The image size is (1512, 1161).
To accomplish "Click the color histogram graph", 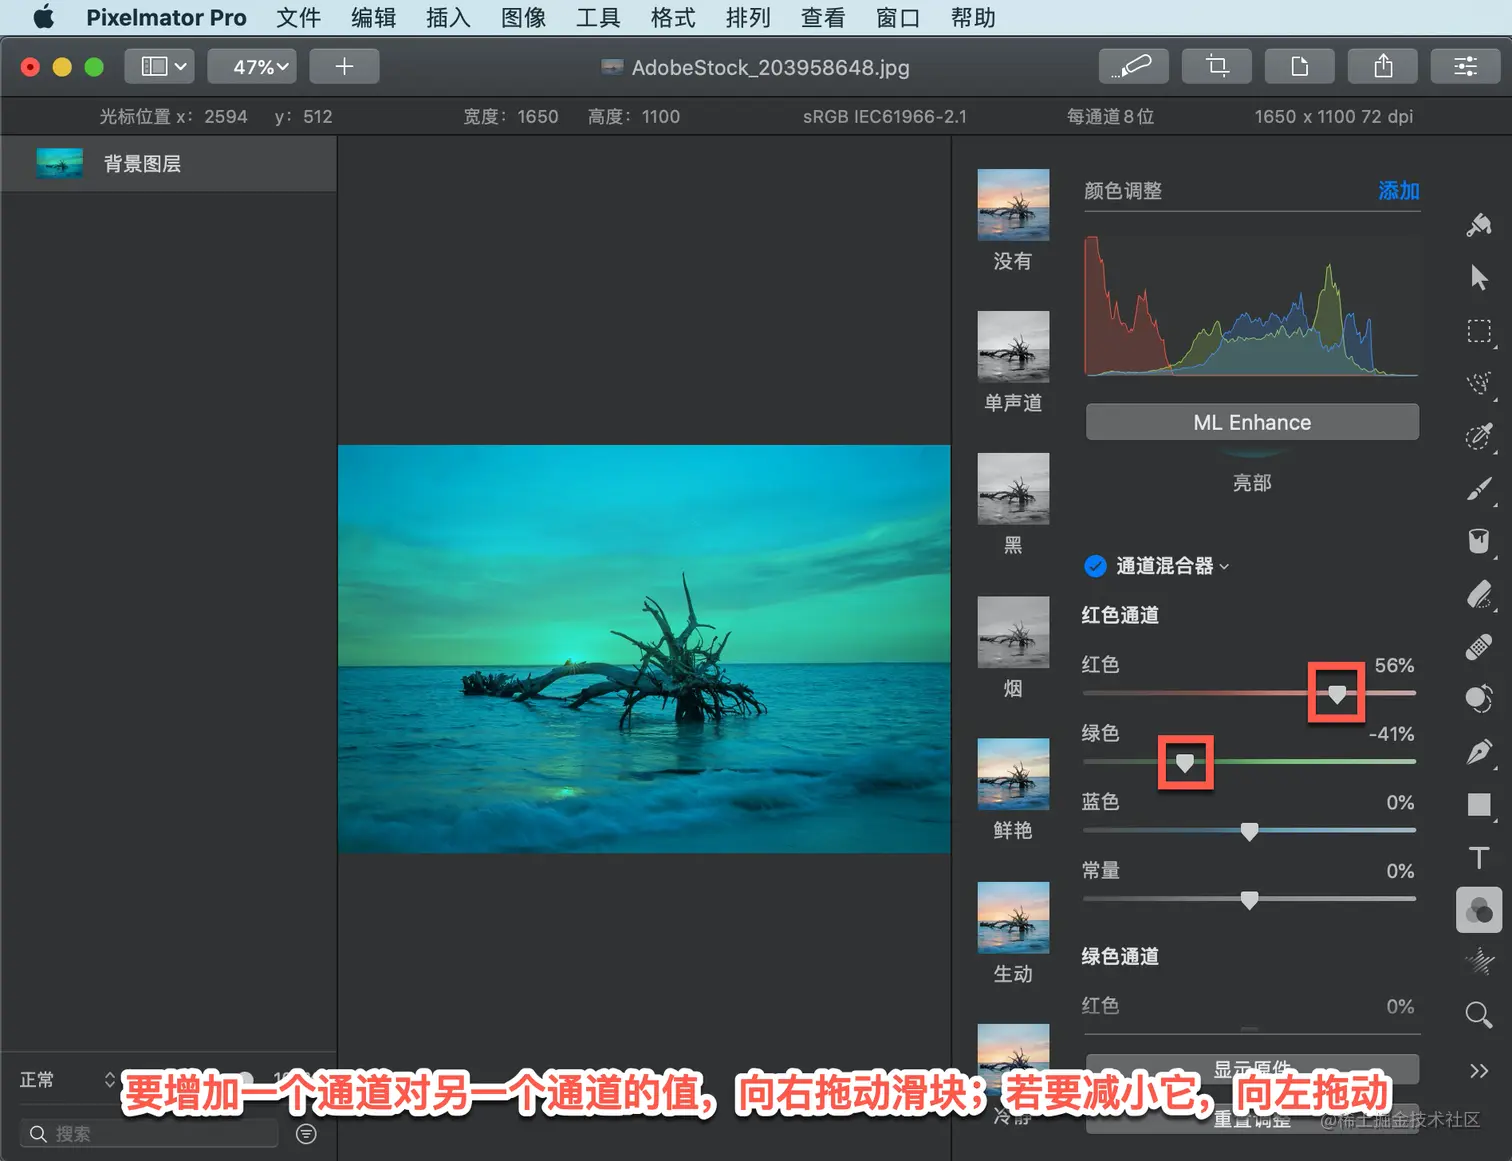I will pyautogui.click(x=1252, y=305).
